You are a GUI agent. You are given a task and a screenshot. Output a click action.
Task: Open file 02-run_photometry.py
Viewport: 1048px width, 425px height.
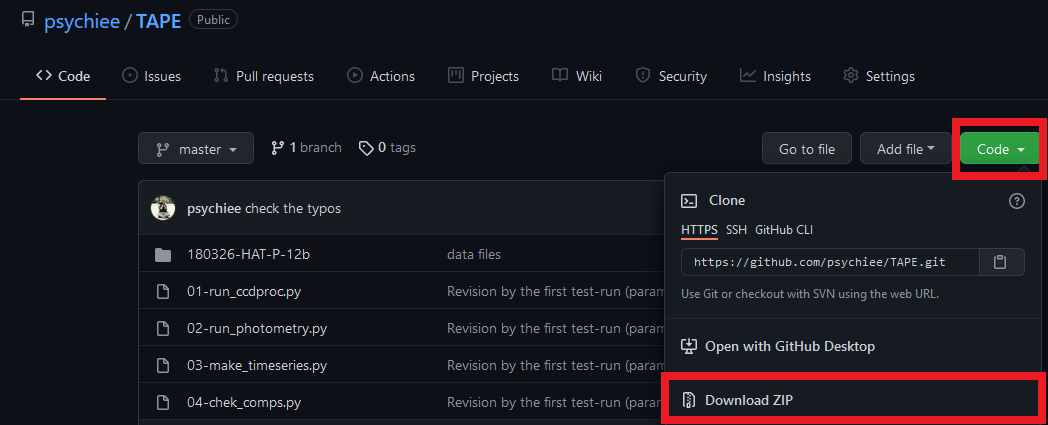point(257,329)
